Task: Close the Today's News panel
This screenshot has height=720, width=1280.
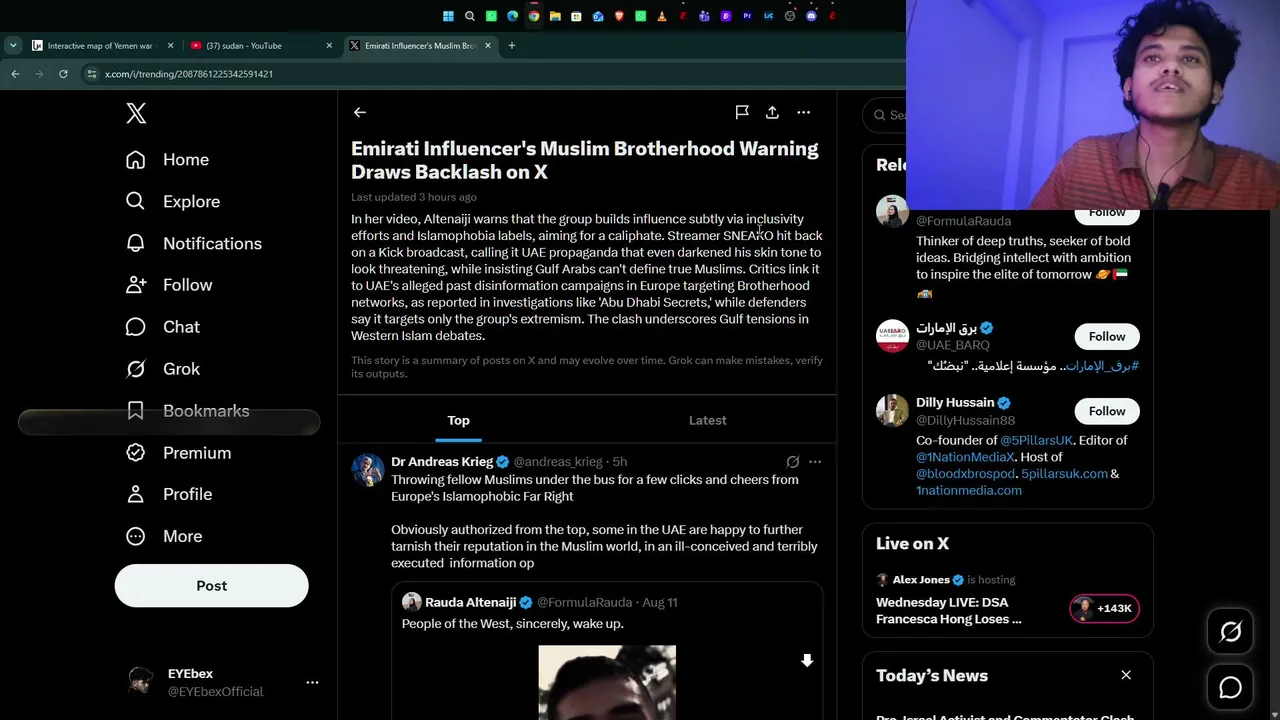Action: 1126,675
